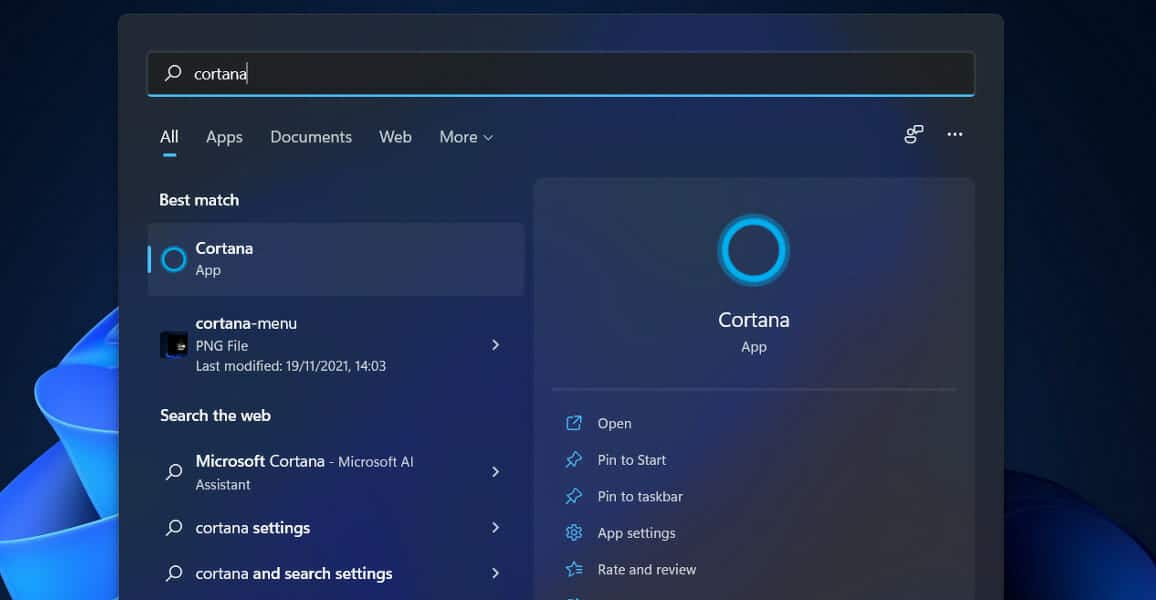Click the account profile icon near top right
This screenshot has width=1156, height=600.
913,134
